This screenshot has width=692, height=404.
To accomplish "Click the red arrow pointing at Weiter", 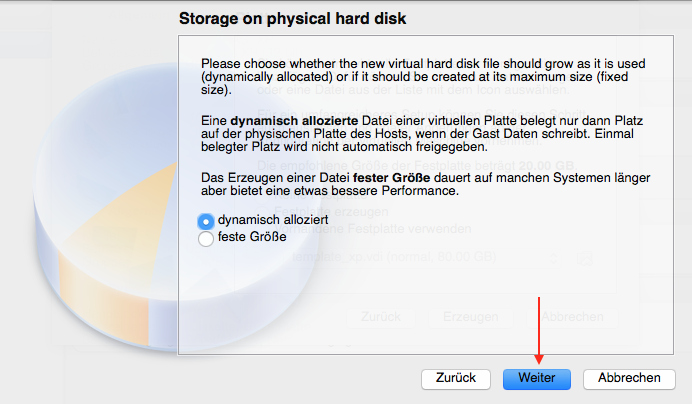I will [540, 330].
